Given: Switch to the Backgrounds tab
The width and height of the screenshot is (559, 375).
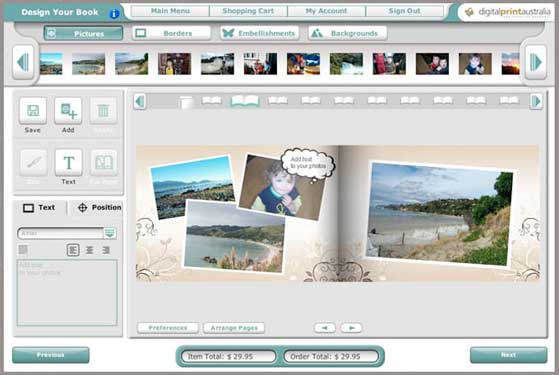Looking at the screenshot, I should (348, 33).
